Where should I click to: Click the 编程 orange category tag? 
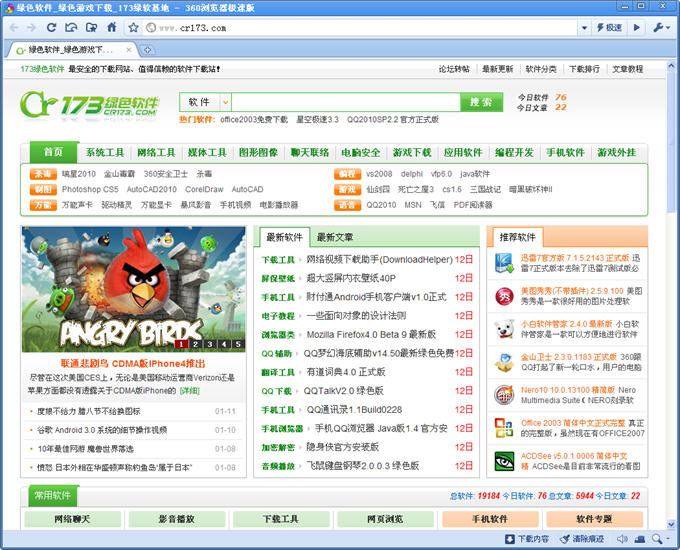347,174
